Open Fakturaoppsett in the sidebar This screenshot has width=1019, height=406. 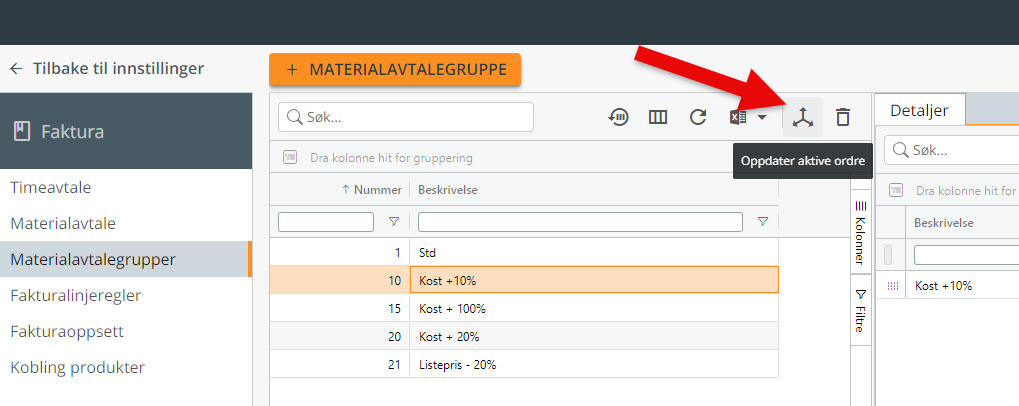[x=67, y=331]
